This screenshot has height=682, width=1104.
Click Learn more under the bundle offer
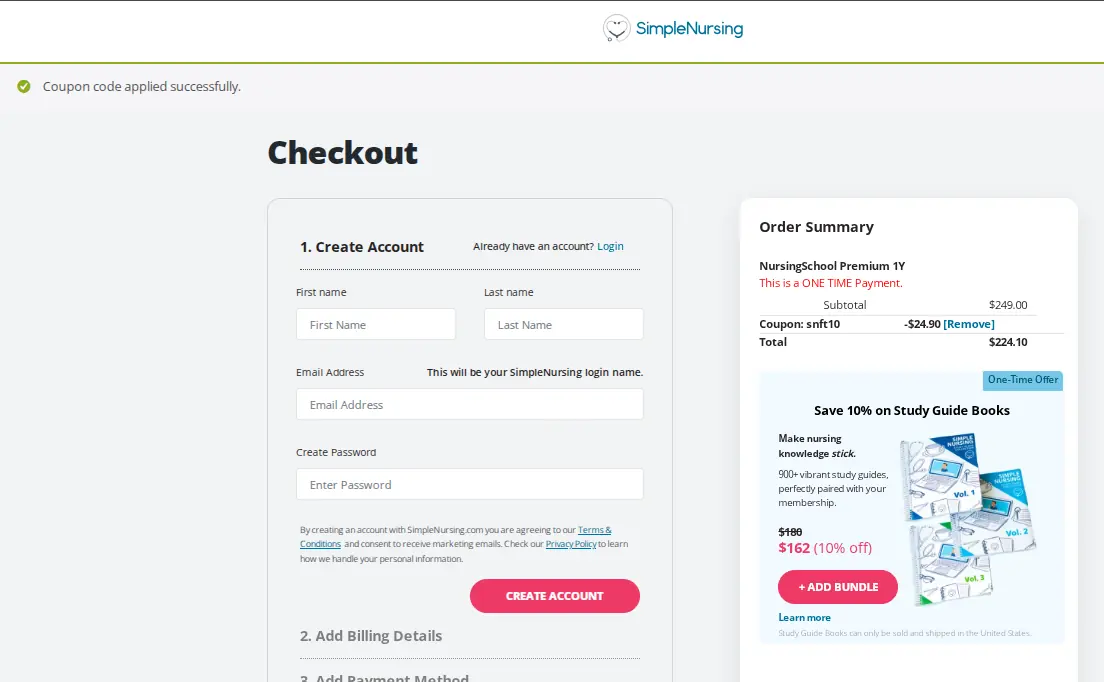[804, 618]
